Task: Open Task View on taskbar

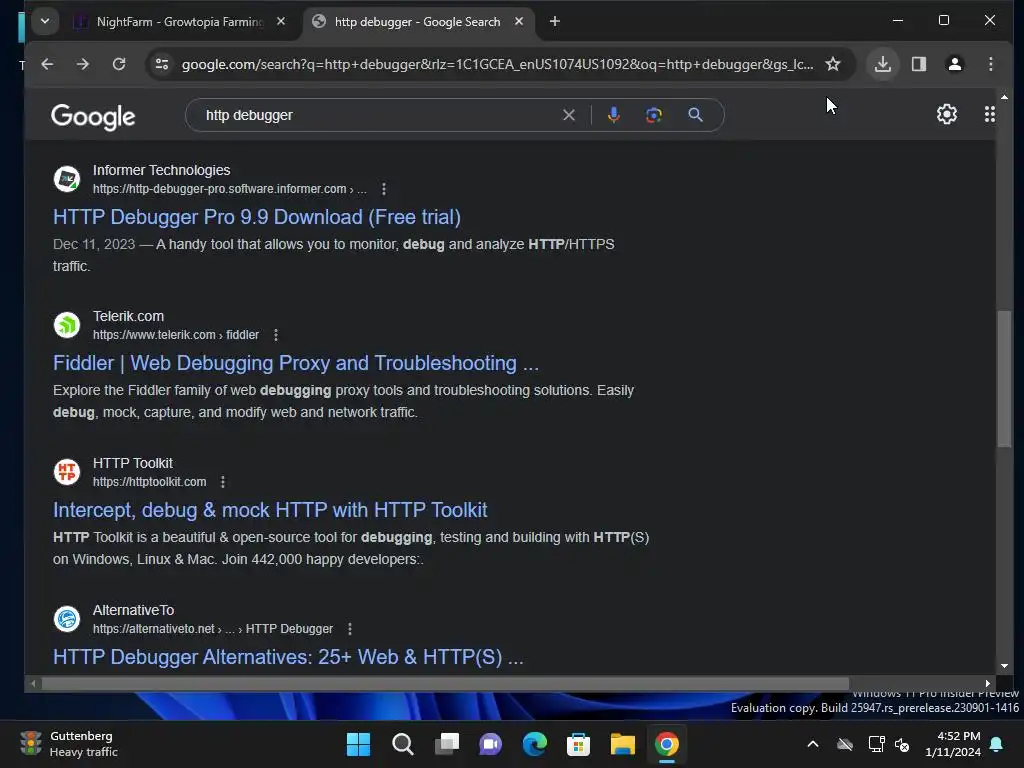Action: pos(447,744)
